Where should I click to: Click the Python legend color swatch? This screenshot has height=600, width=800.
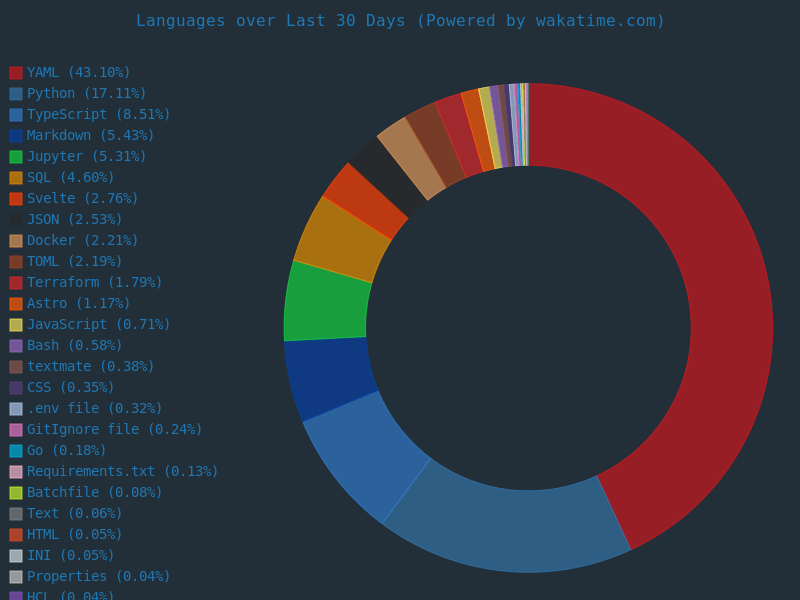[16, 93]
